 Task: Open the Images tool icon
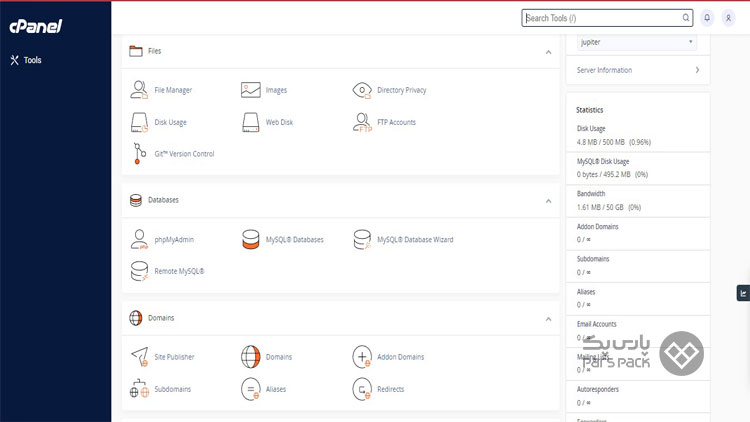pyautogui.click(x=251, y=90)
